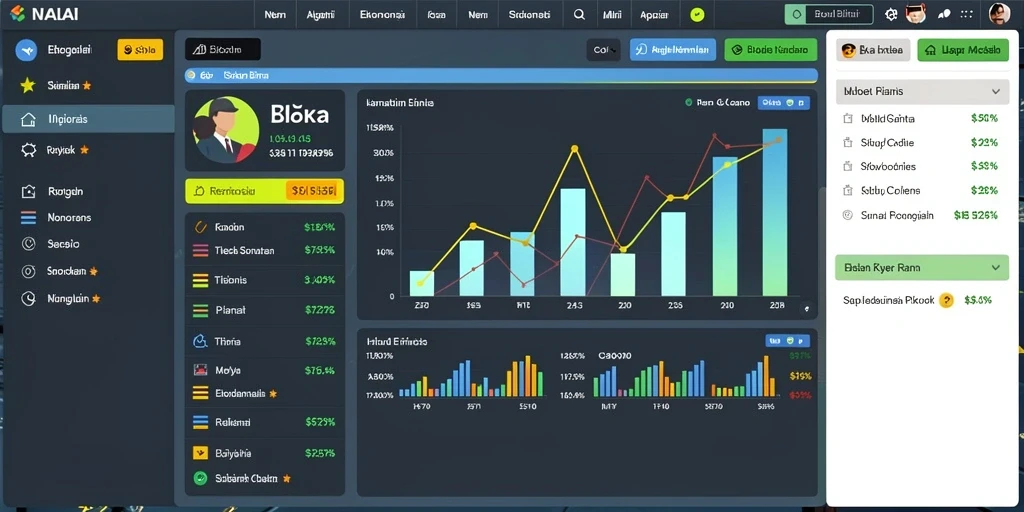Image resolution: width=1024 pixels, height=512 pixels.
Task: Click the green circle icon by Sabank Cbaim
Action: click(x=200, y=478)
